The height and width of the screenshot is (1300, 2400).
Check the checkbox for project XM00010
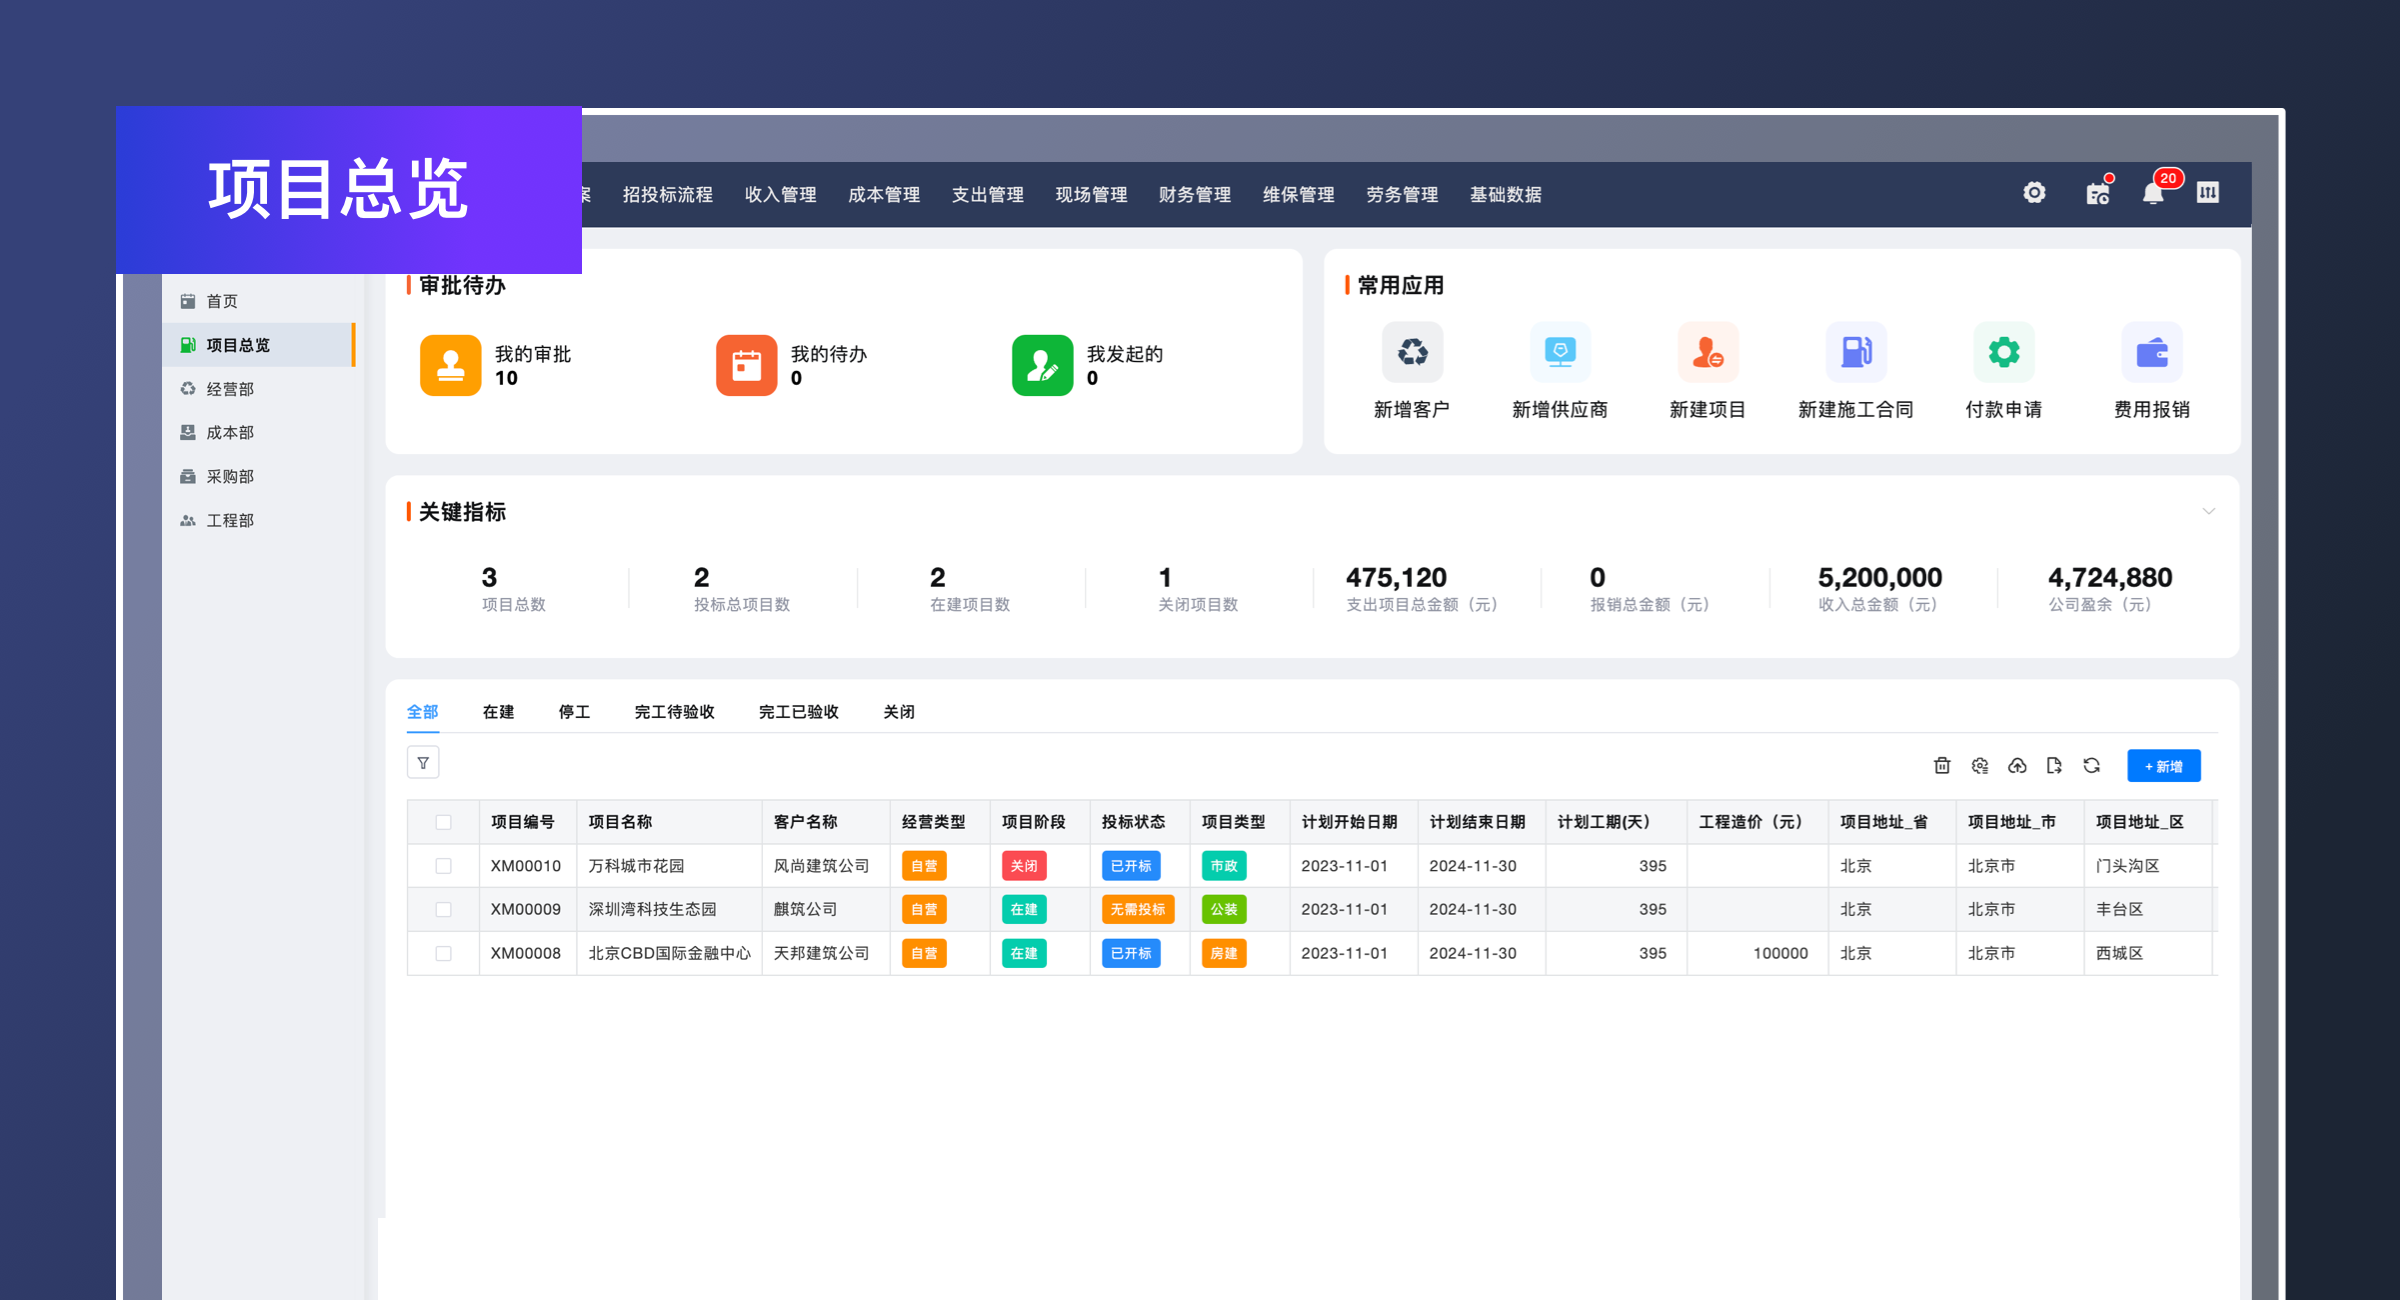click(x=444, y=865)
